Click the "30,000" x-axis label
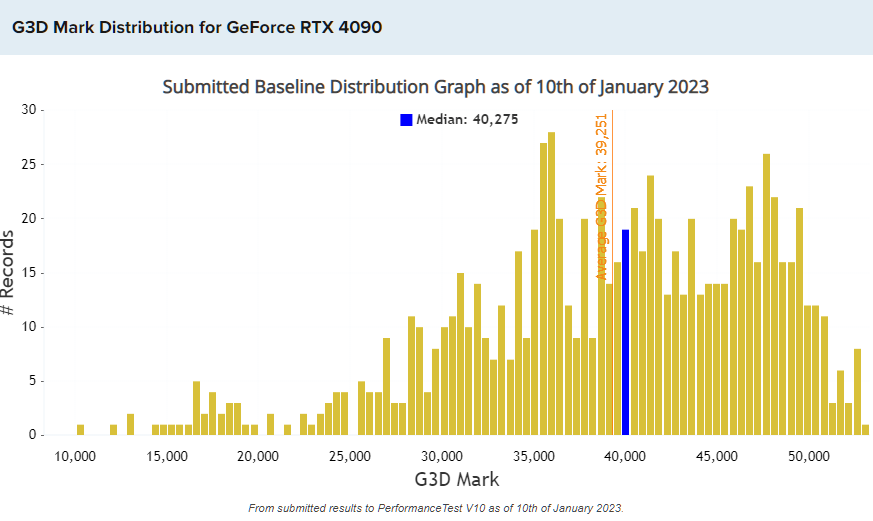This screenshot has height=521, width=873. [x=442, y=456]
